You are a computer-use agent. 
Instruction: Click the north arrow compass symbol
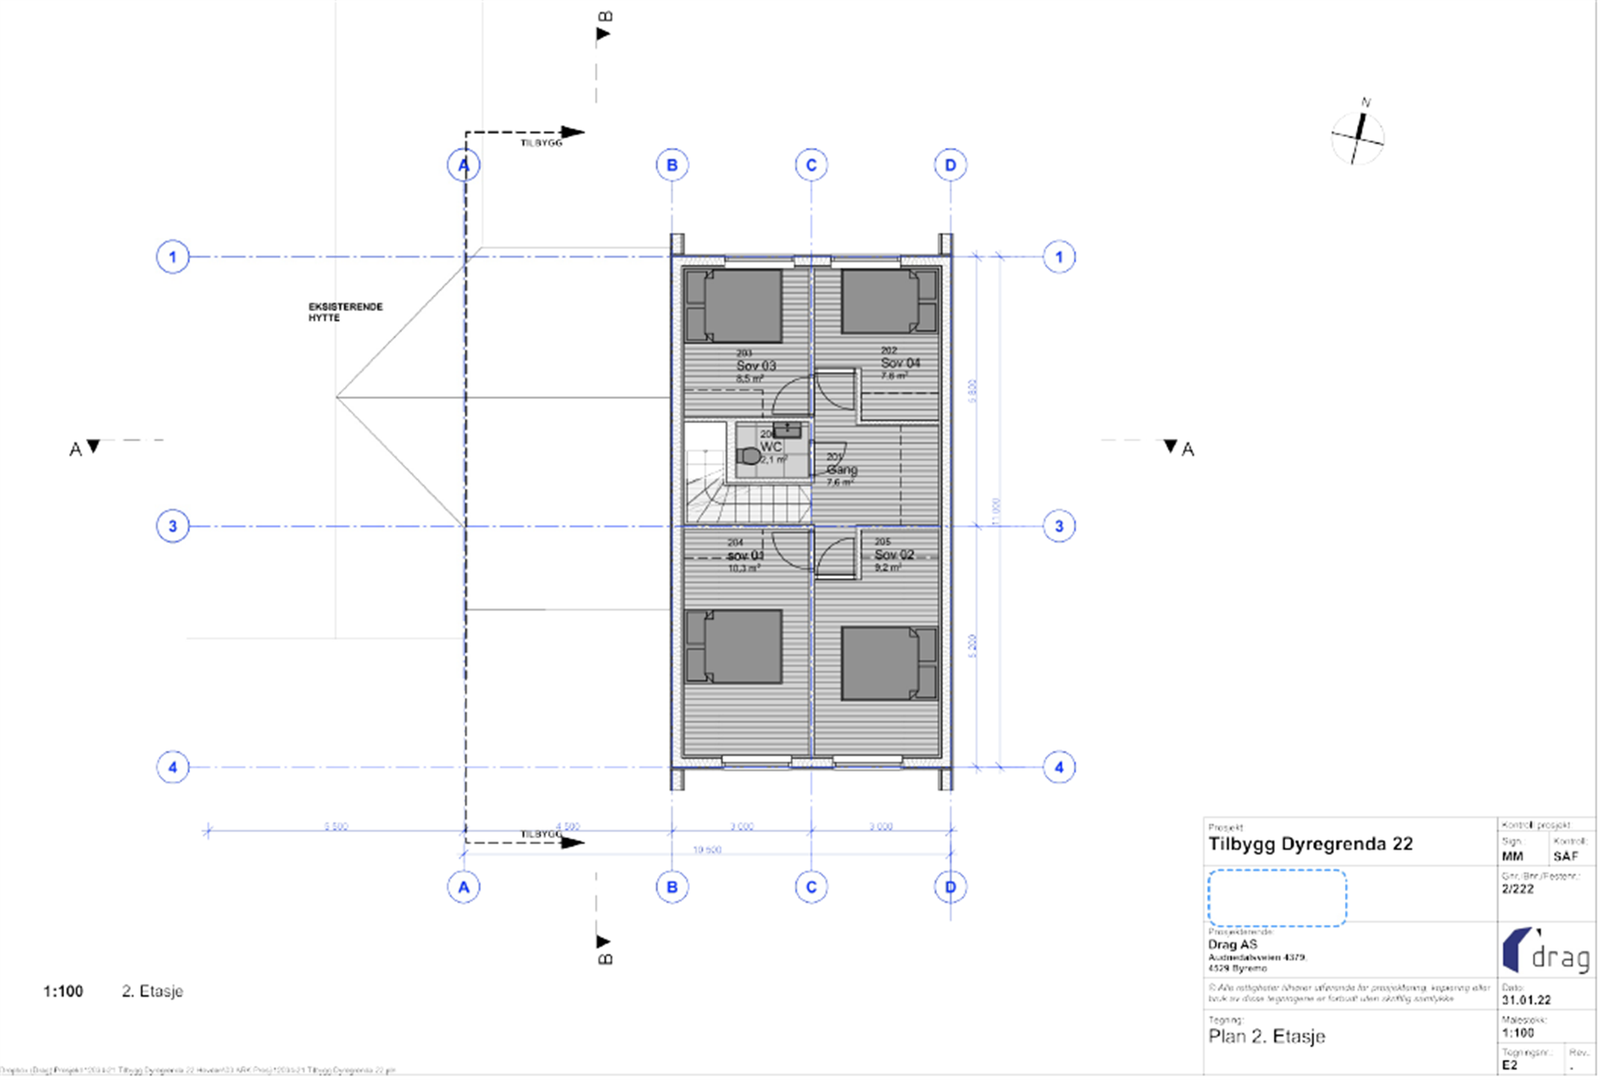[1358, 134]
